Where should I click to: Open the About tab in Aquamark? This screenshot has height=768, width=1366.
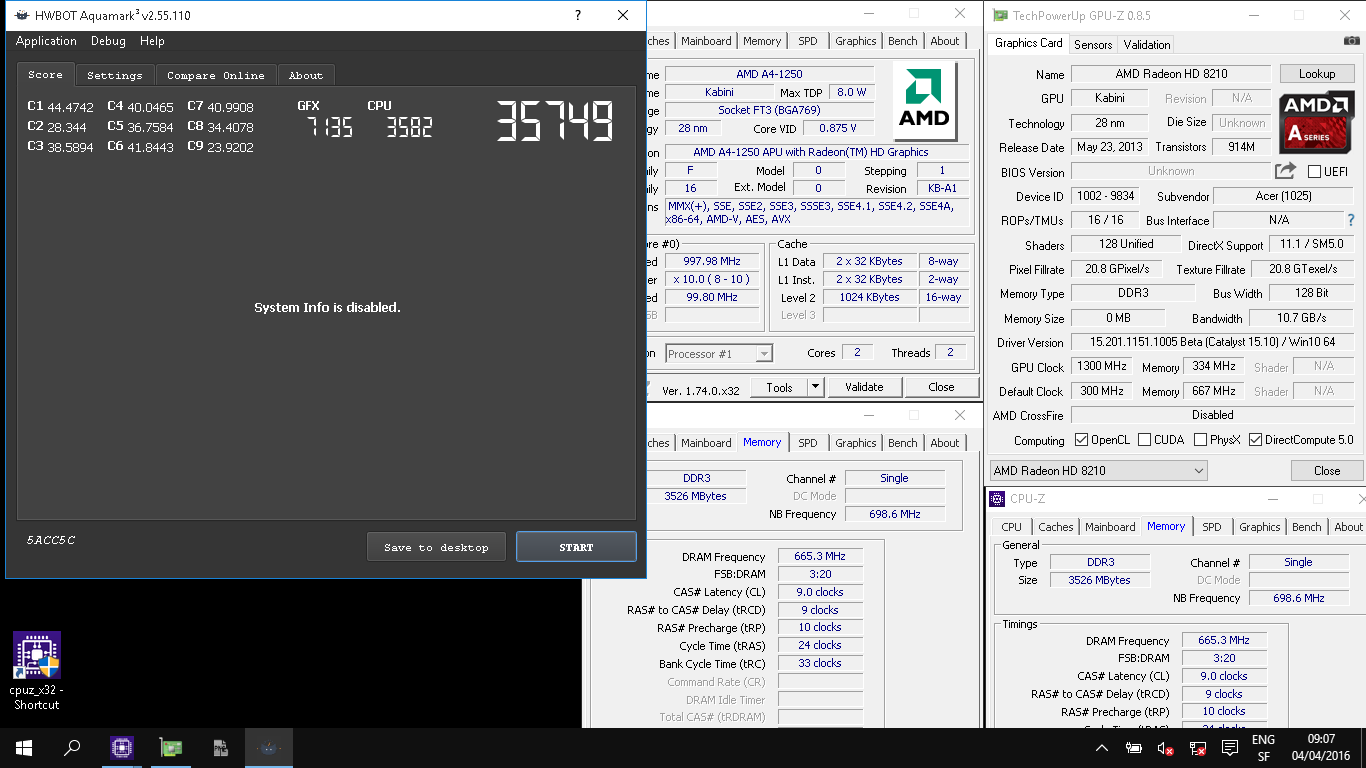[x=305, y=75]
